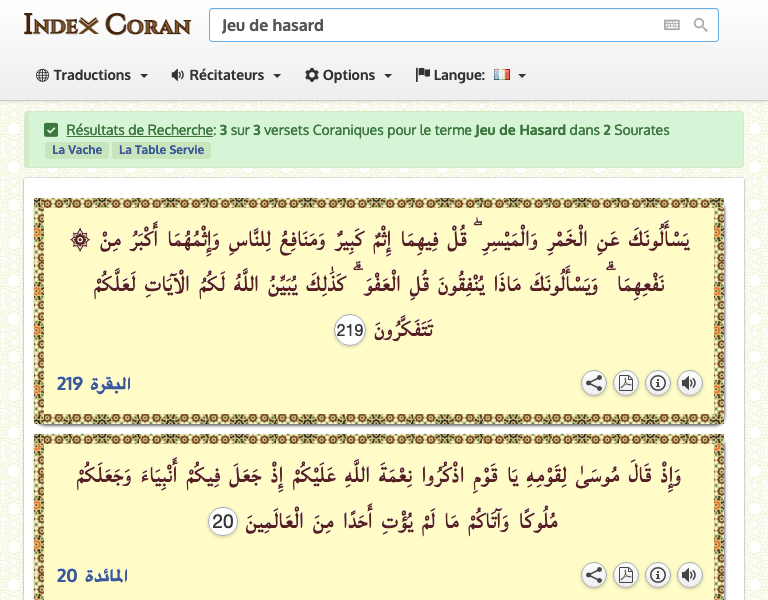
Task: Click the green check icon in results banner
Action: (51, 130)
